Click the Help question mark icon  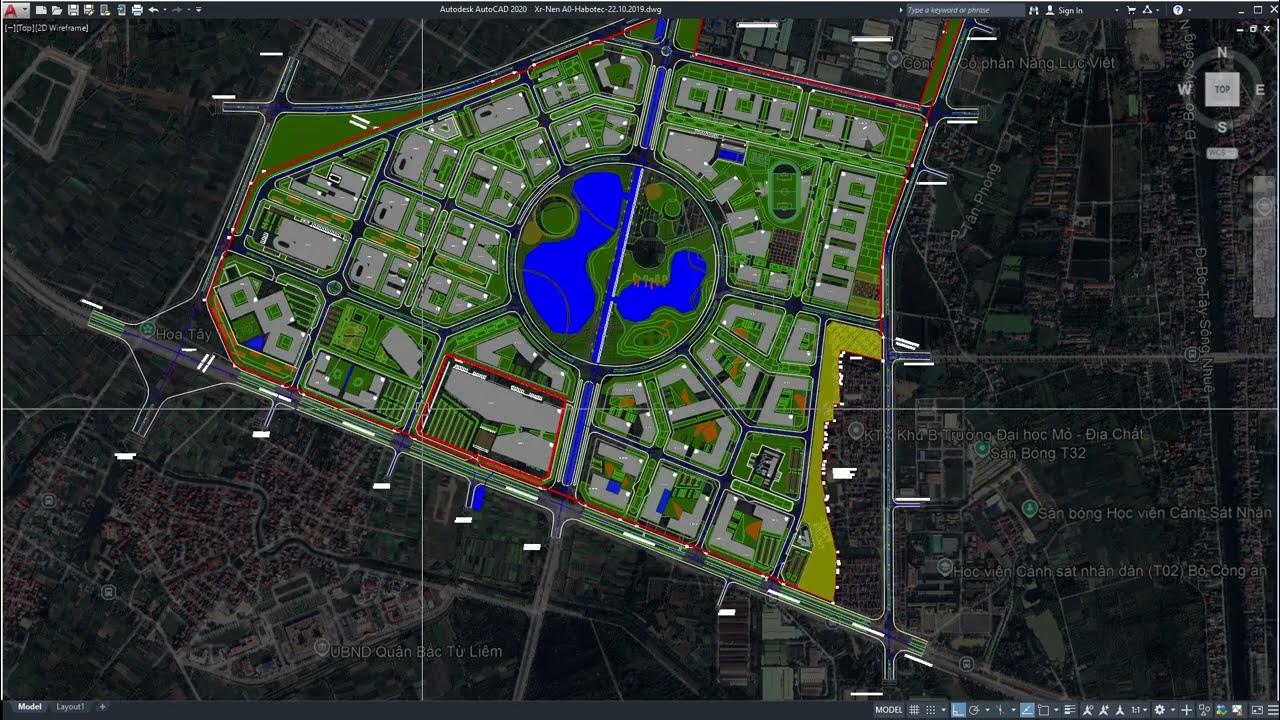1177,10
